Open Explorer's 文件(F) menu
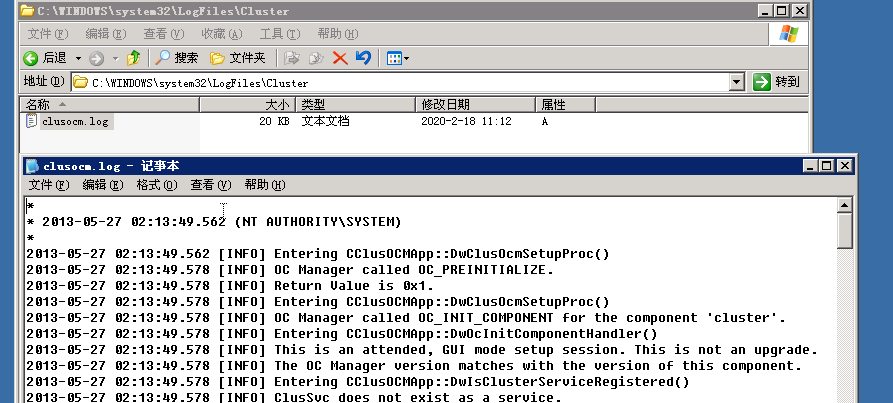Screen dimensions: 893x403 click(x=48, y=34)
